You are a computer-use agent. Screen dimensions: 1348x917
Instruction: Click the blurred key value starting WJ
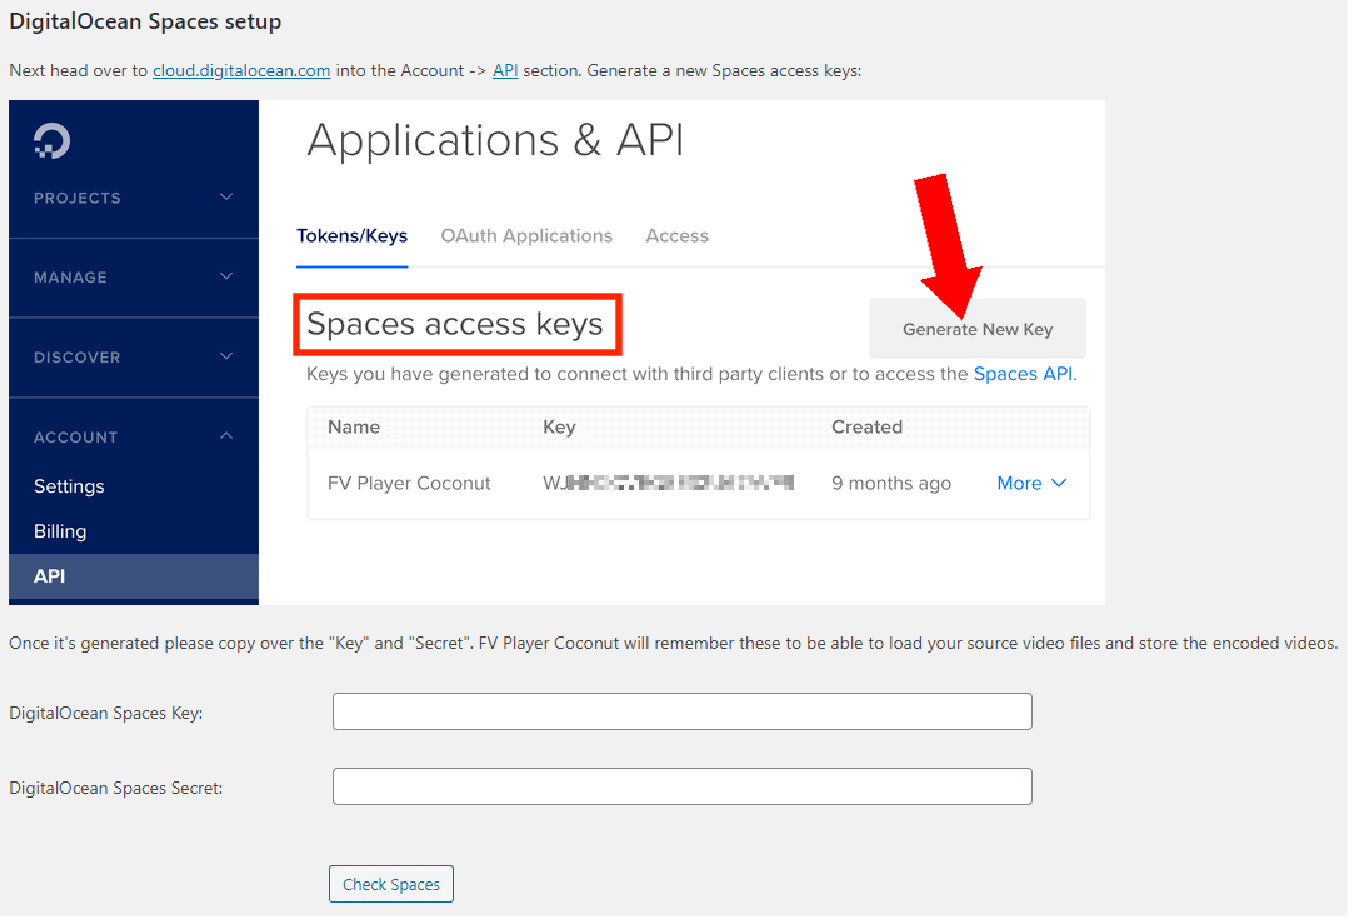point(668,483)
